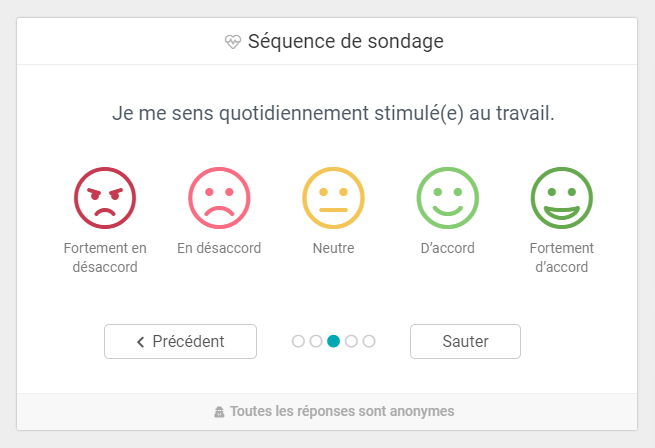The height and width of the screenshot is (448, 655).
Task: Choose the dark green 'Fortement d'accord' smiley
Action: point(561,198)
